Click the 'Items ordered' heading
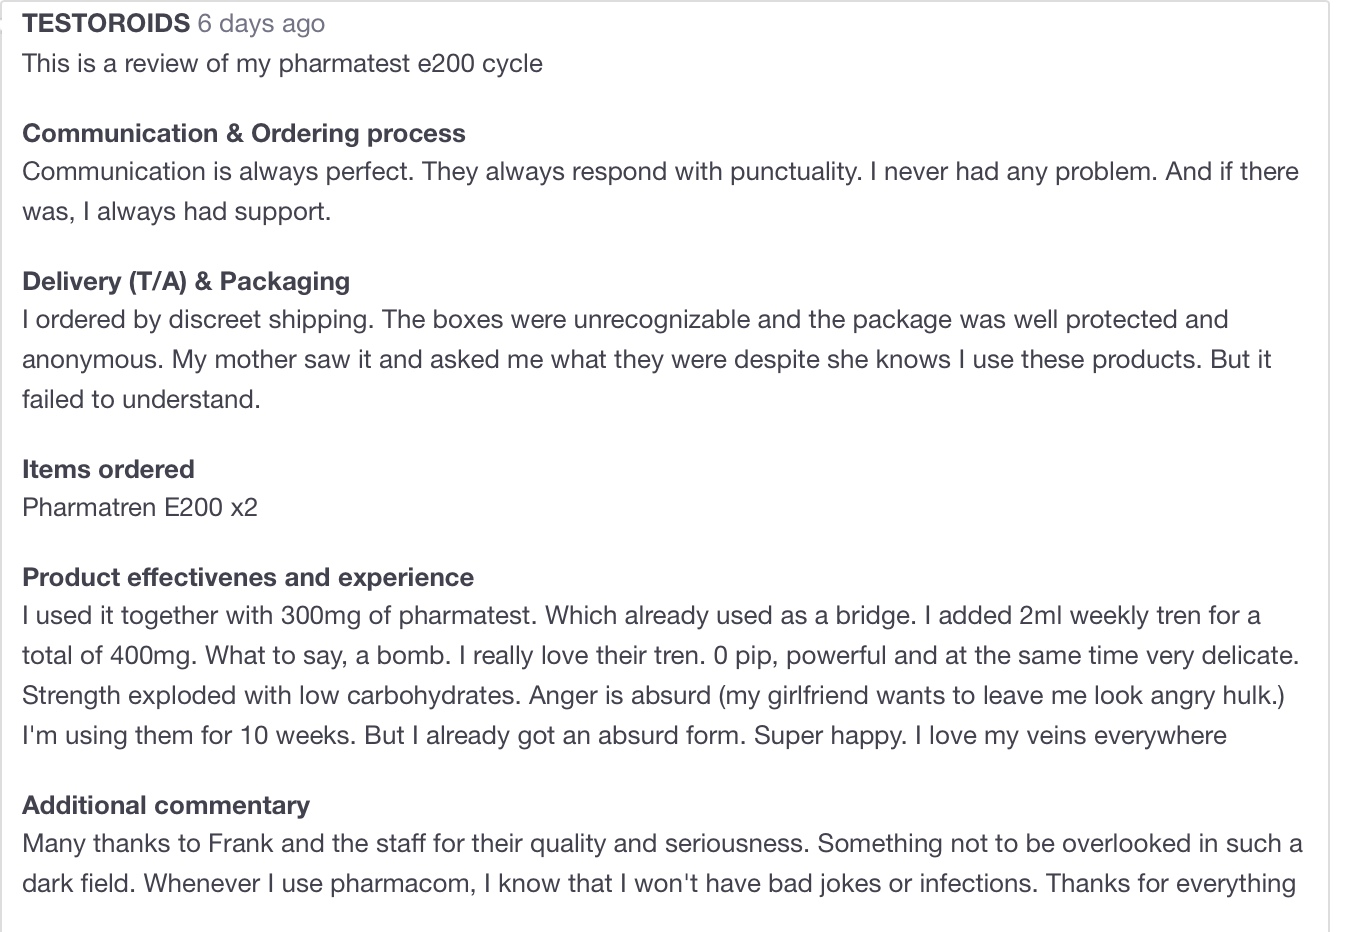The image size is (1352, 932). pyautogui.click(x=108, y=469)
